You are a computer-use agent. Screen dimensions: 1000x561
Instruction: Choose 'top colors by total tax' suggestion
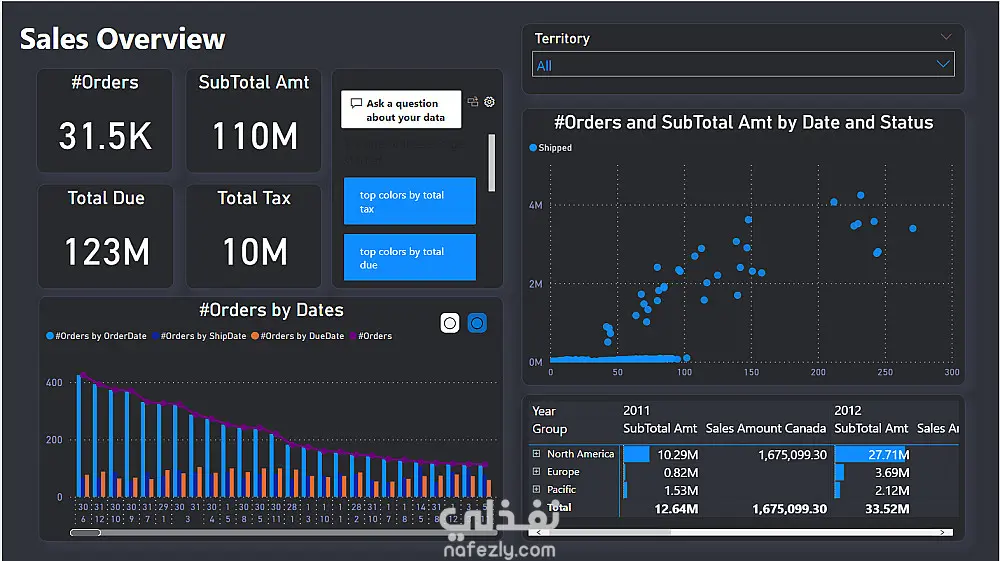pos(409,201)
